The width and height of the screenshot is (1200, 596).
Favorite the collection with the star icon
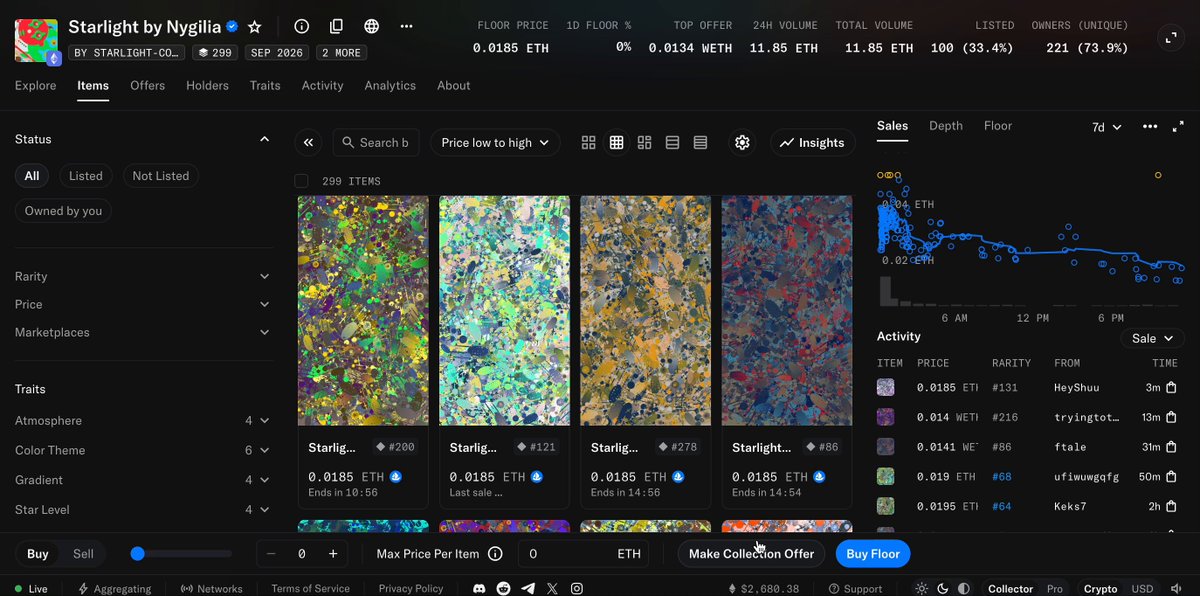255,26
